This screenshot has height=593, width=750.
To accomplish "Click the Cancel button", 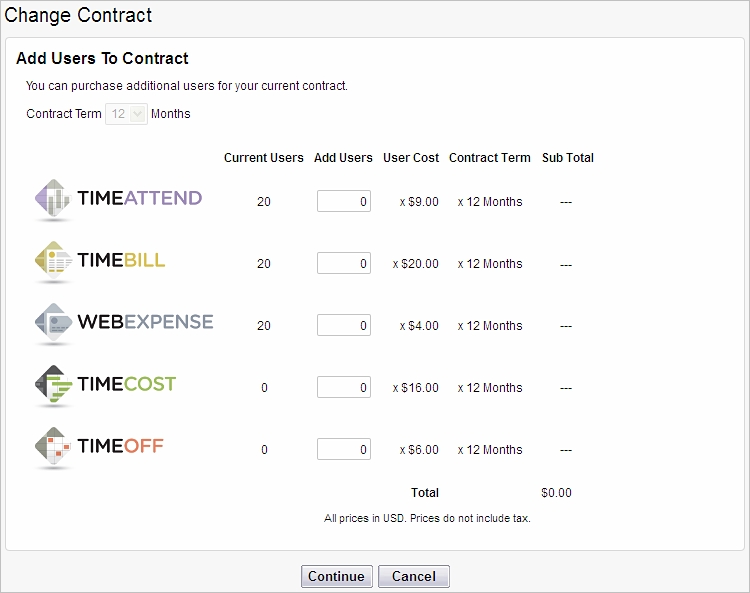I will (x=414, y=576).
